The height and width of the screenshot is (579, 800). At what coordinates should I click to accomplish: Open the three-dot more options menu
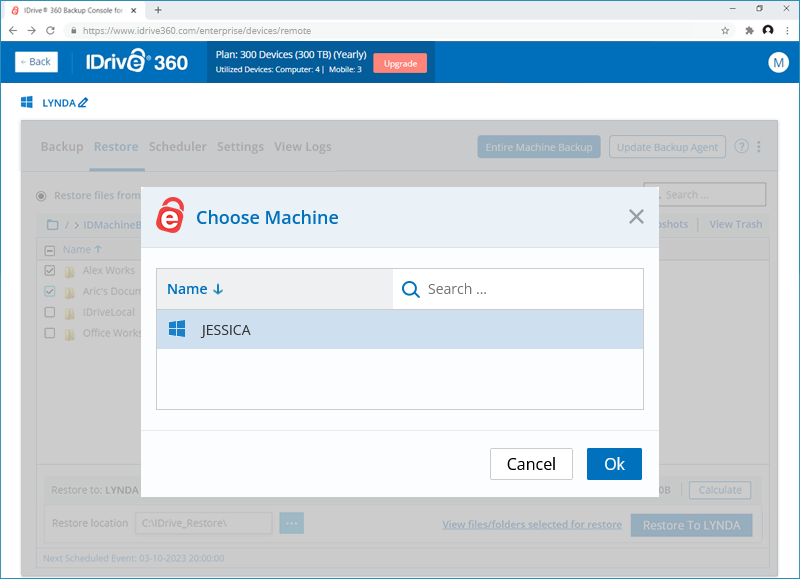click(x=759, y=147)
